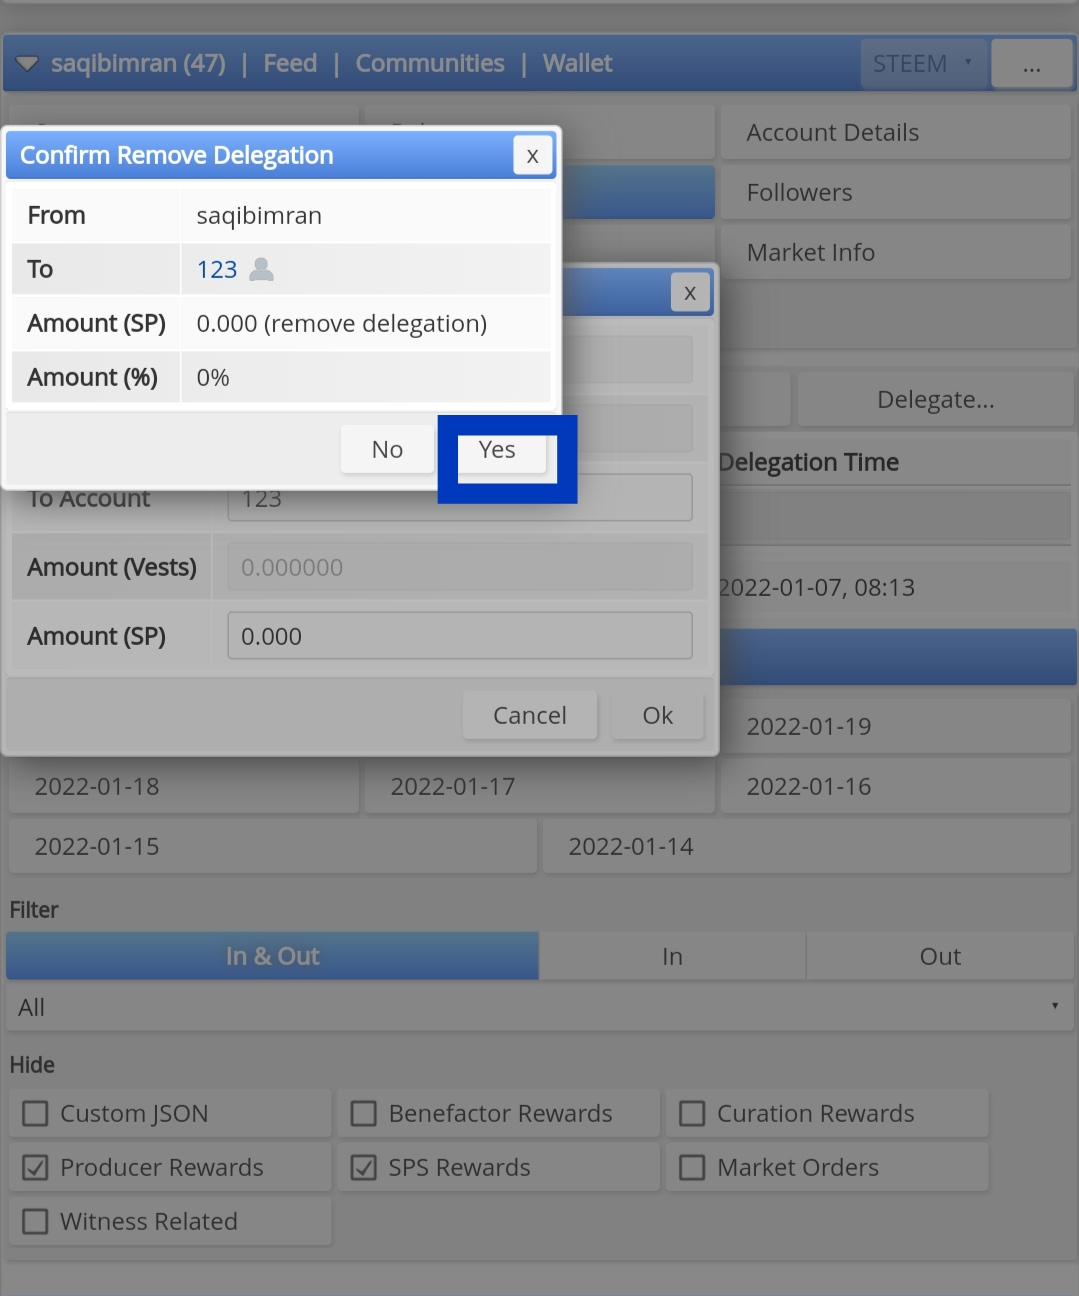Focus the Amount (SP) input field
This screenshot has height=1296, width=1079.
(460, 636)
